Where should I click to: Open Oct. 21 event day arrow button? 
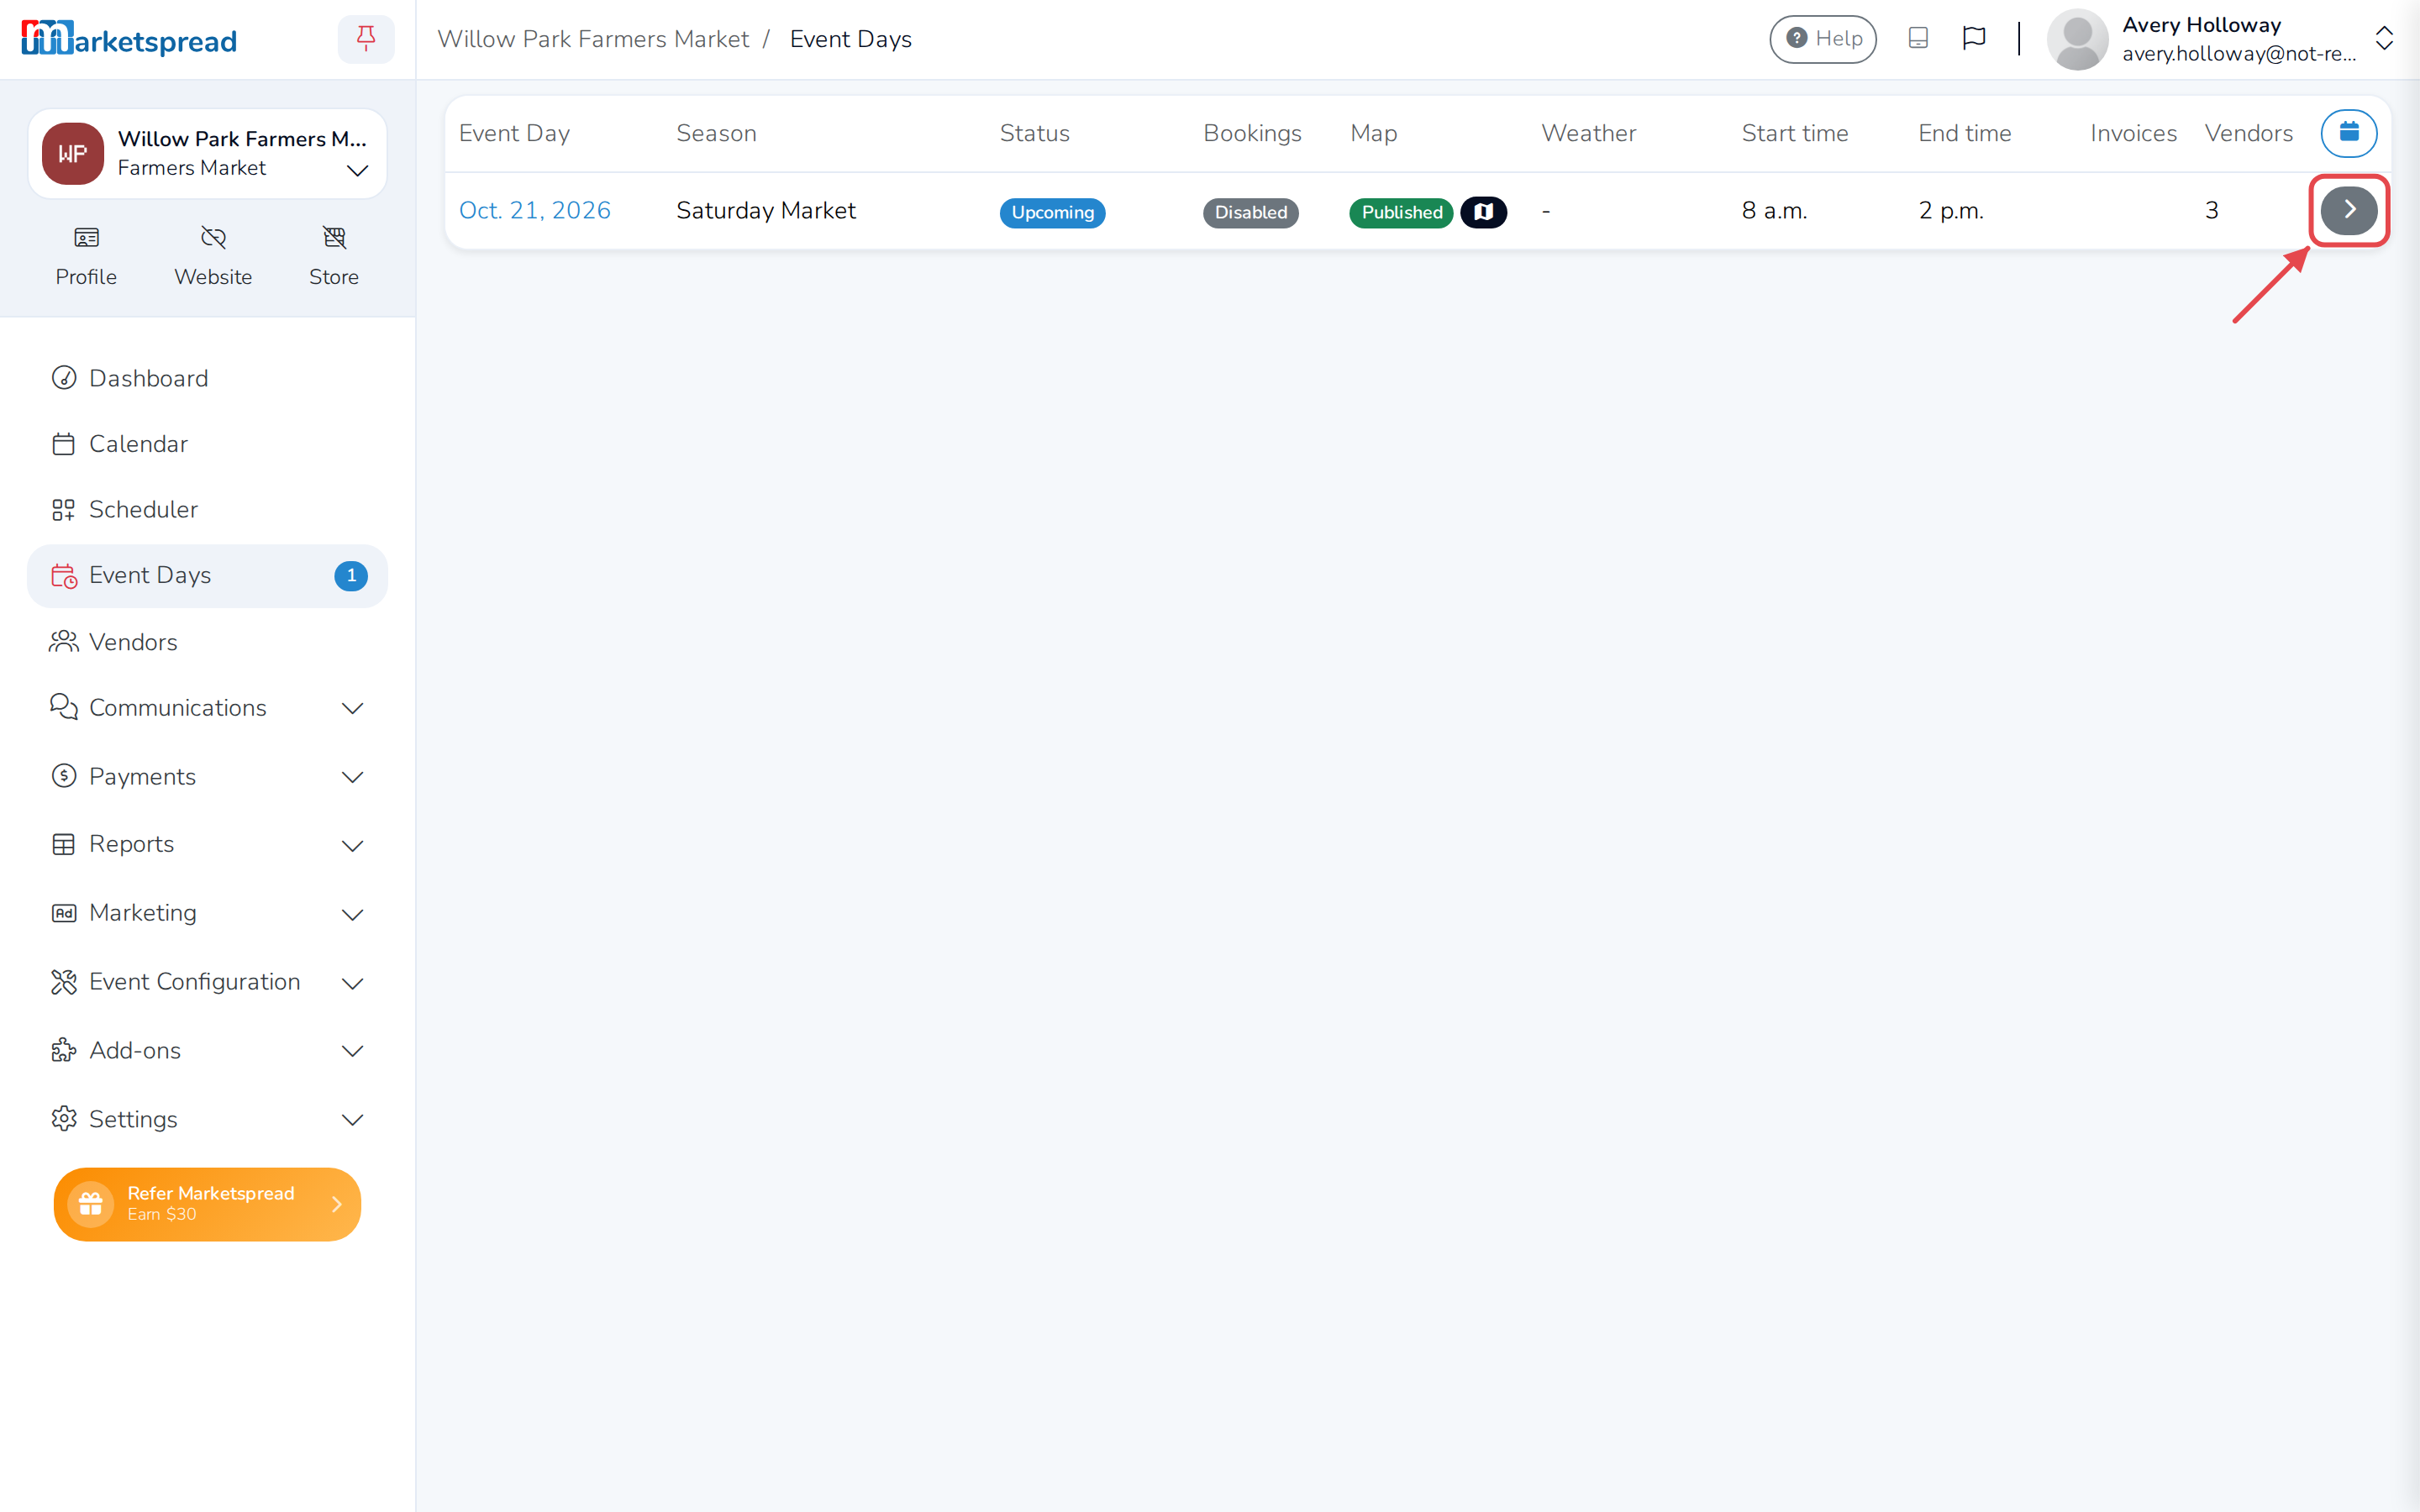click(2348, 210)
